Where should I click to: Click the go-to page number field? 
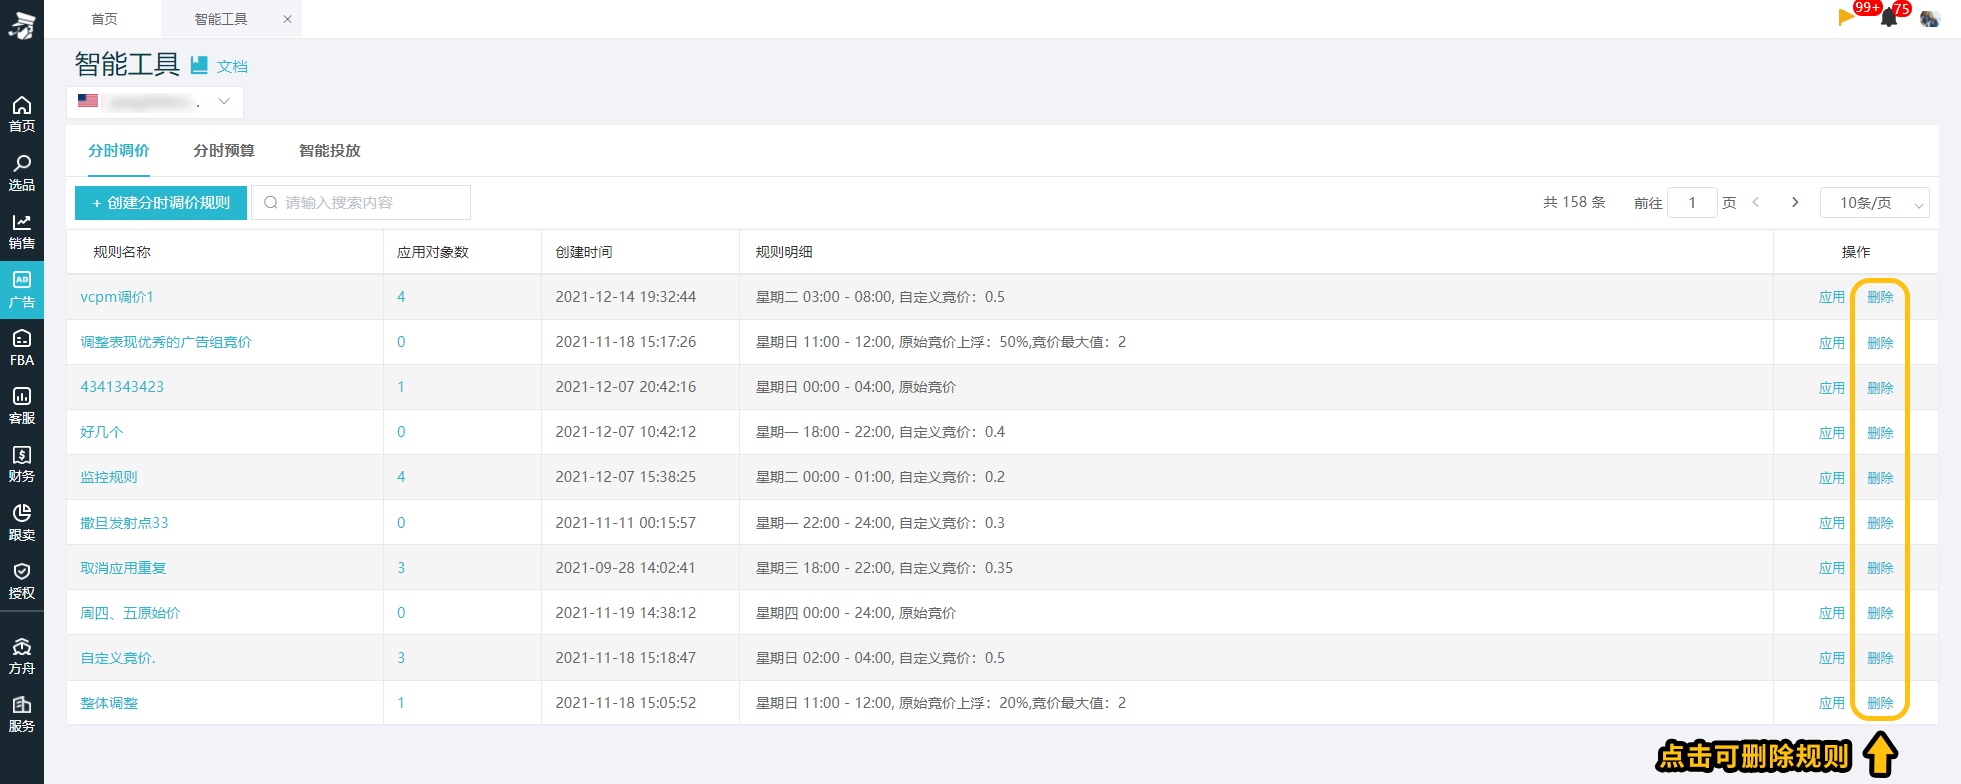coord(1692,203)
